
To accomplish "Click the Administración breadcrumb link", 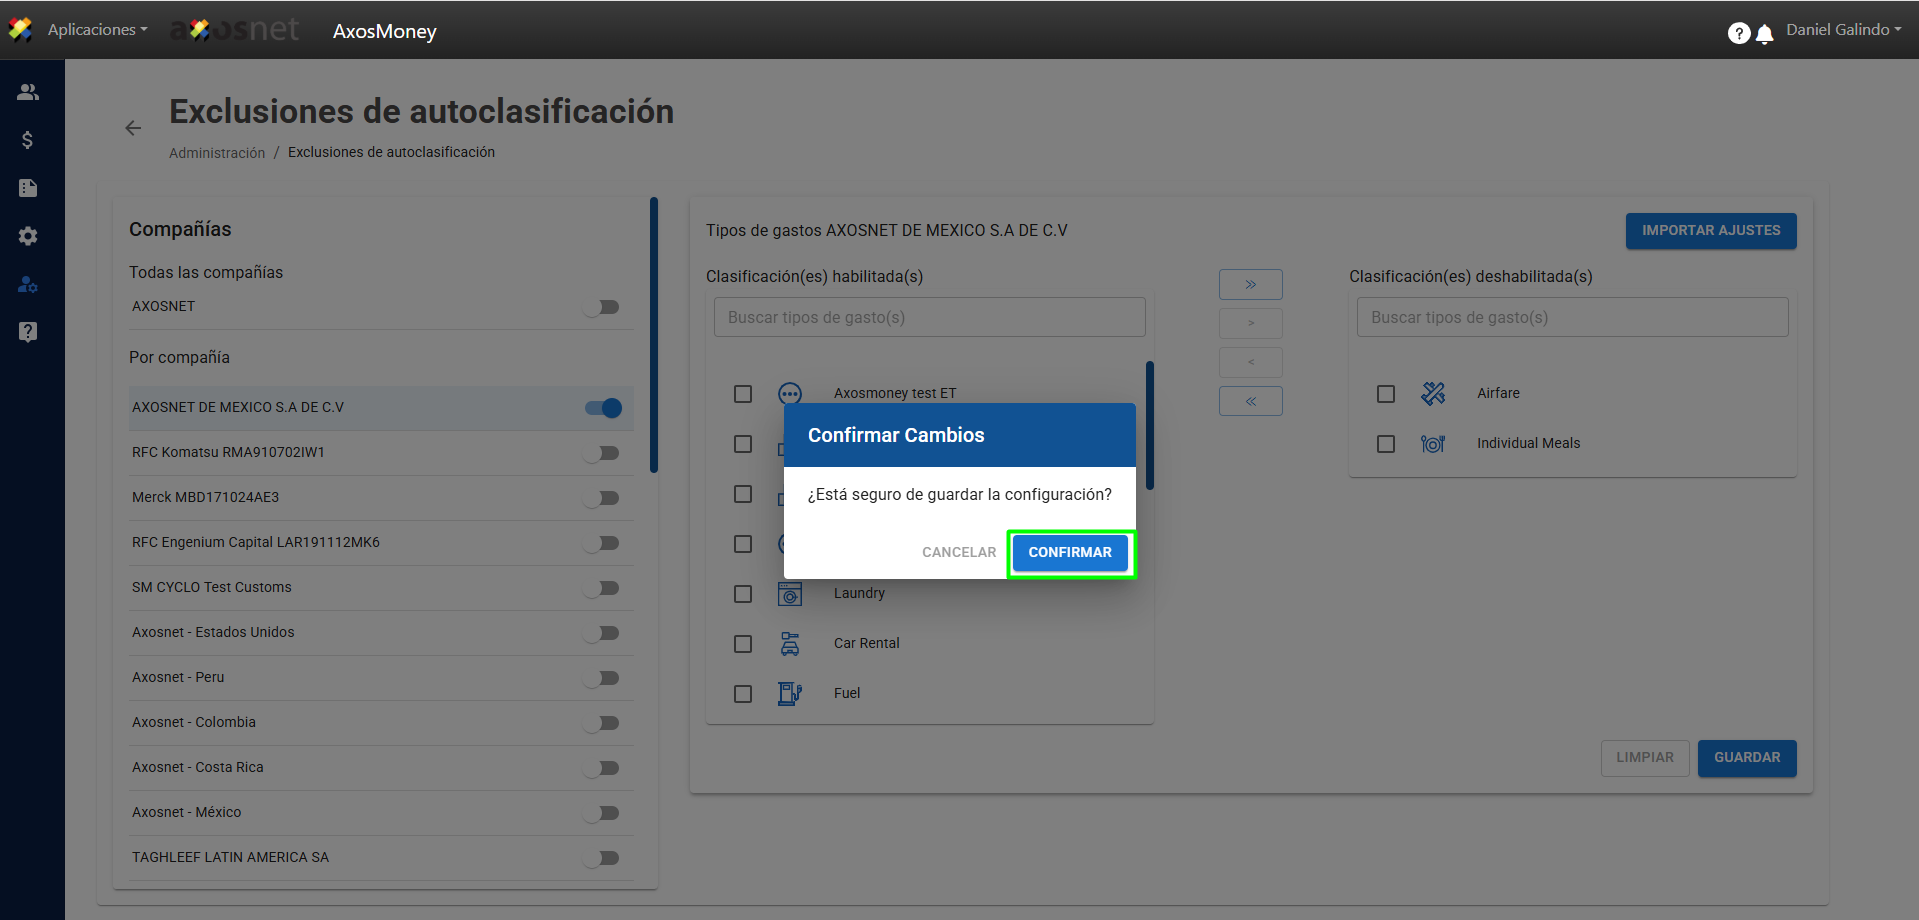I will (x=217, y=153).
